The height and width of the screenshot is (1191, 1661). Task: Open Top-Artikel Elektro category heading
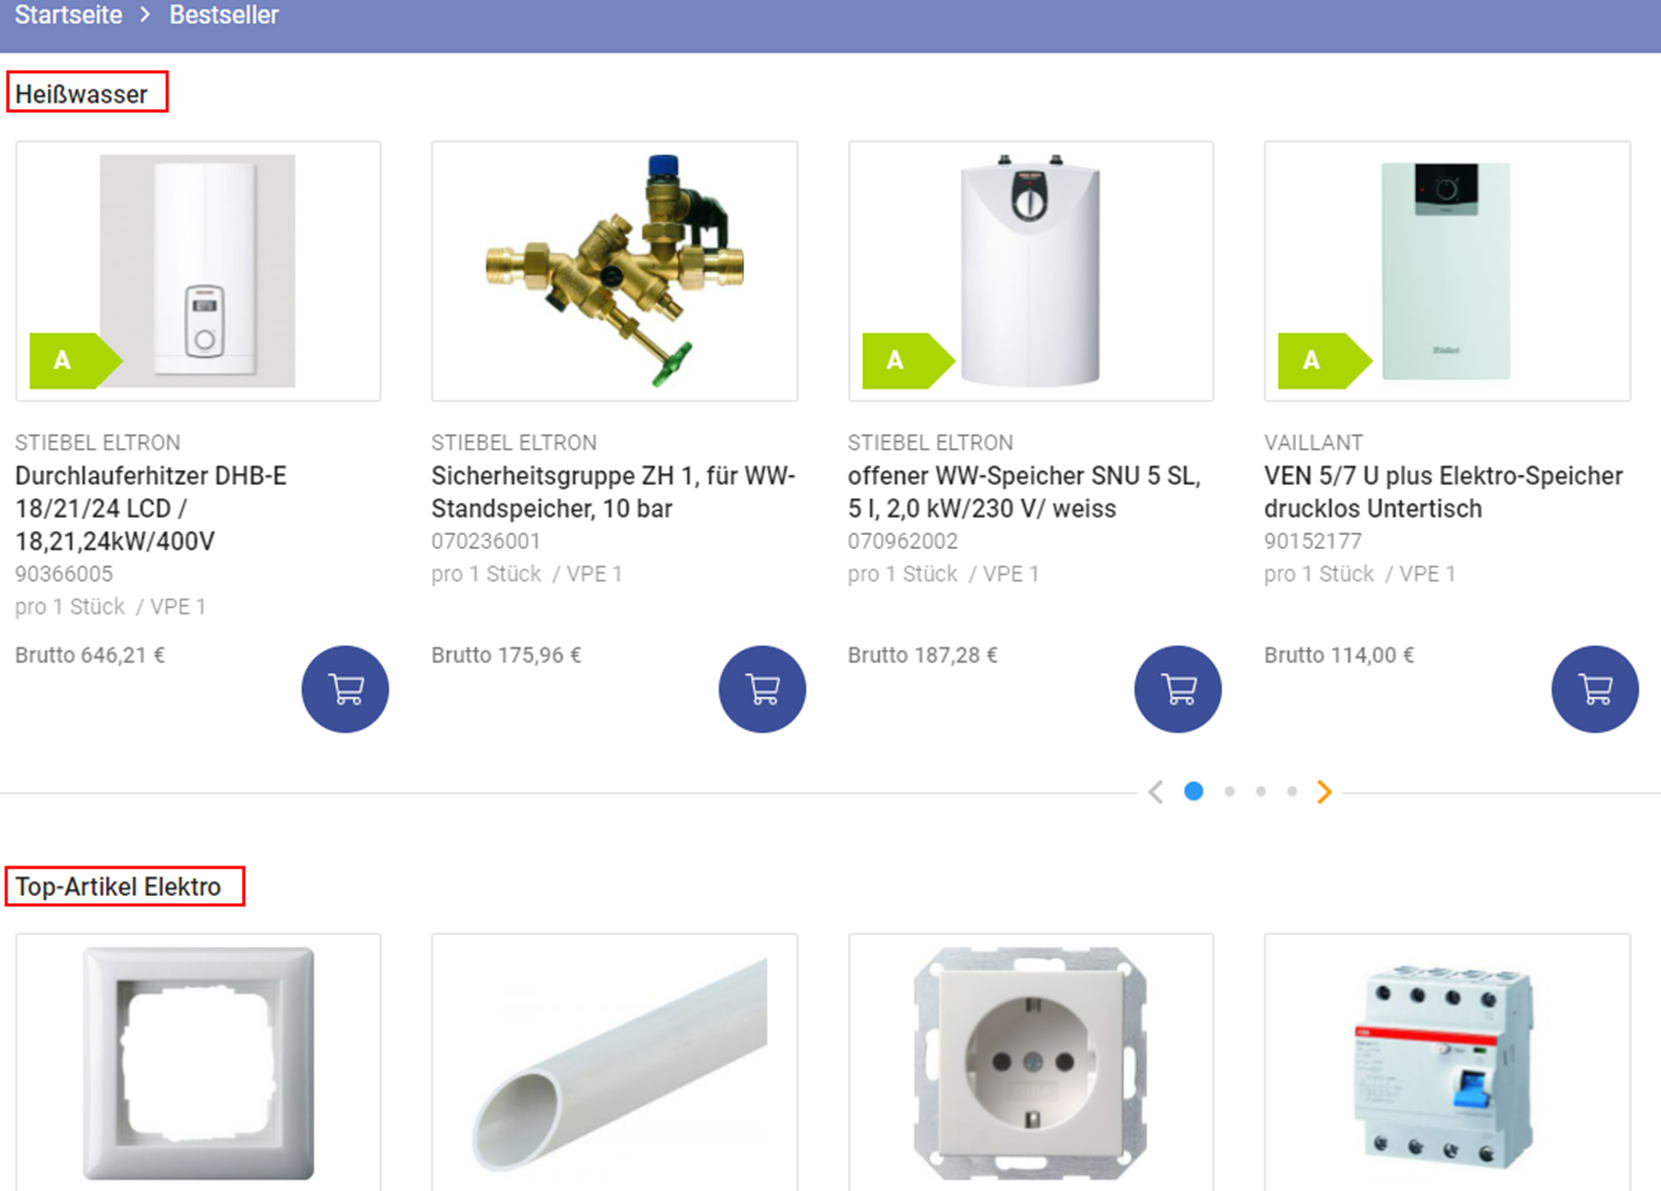coord(118,887)
